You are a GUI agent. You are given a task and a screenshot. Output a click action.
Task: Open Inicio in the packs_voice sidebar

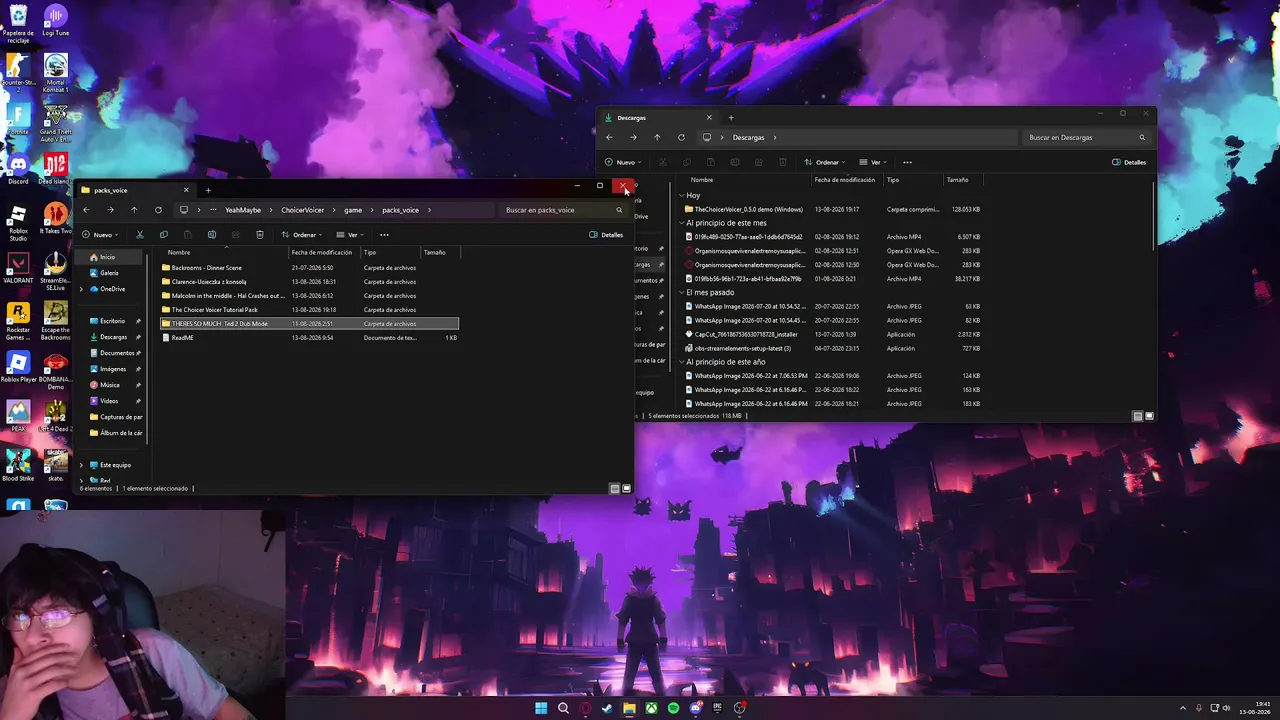108,257
